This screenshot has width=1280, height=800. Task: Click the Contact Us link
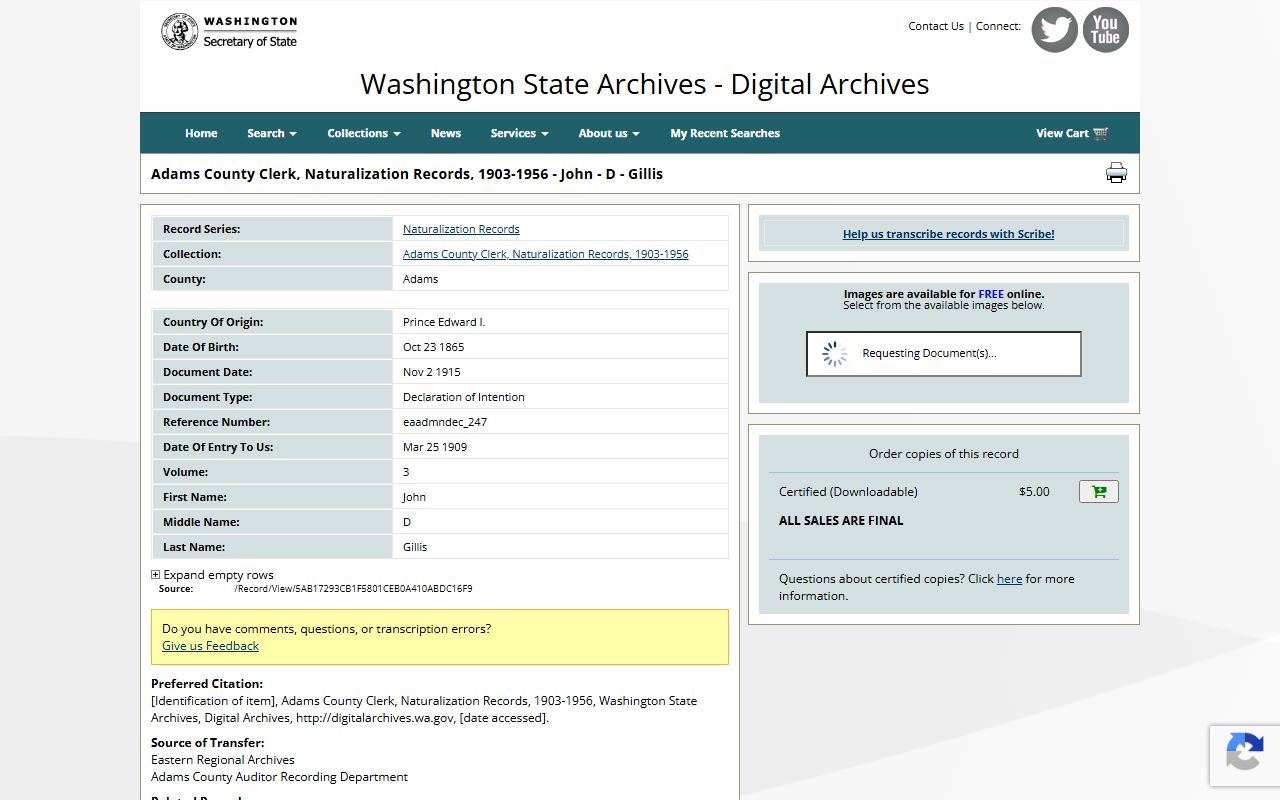pos(936,26)
